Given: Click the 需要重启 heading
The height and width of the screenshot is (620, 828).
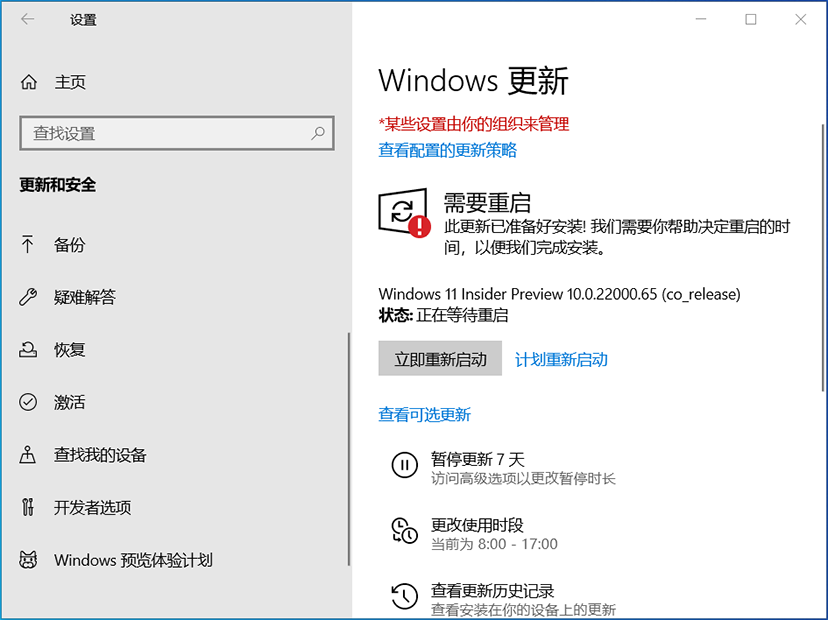Looking at the screenshot, I should [x=487, y=203].
